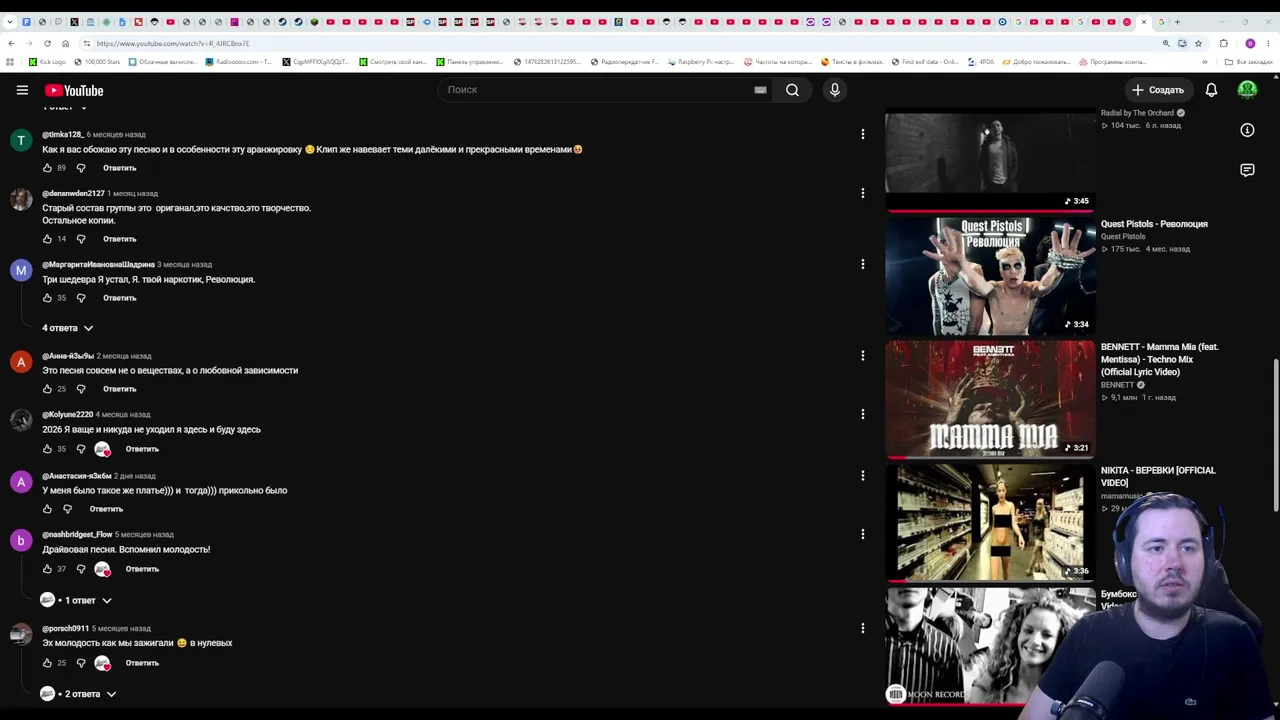Open action menu for @nashbridgest_Flow comment
Screen dimensions: 1280x720
coord(863,534)
